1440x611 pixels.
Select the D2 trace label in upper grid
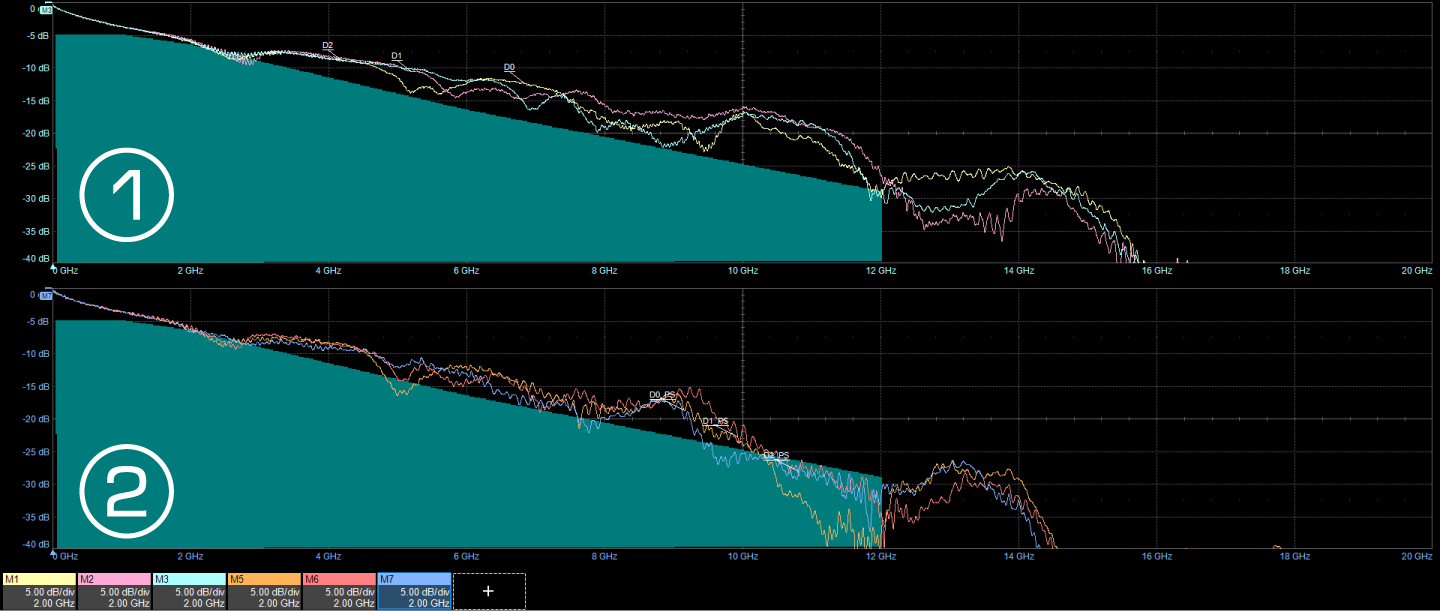(x=328, y=46)
